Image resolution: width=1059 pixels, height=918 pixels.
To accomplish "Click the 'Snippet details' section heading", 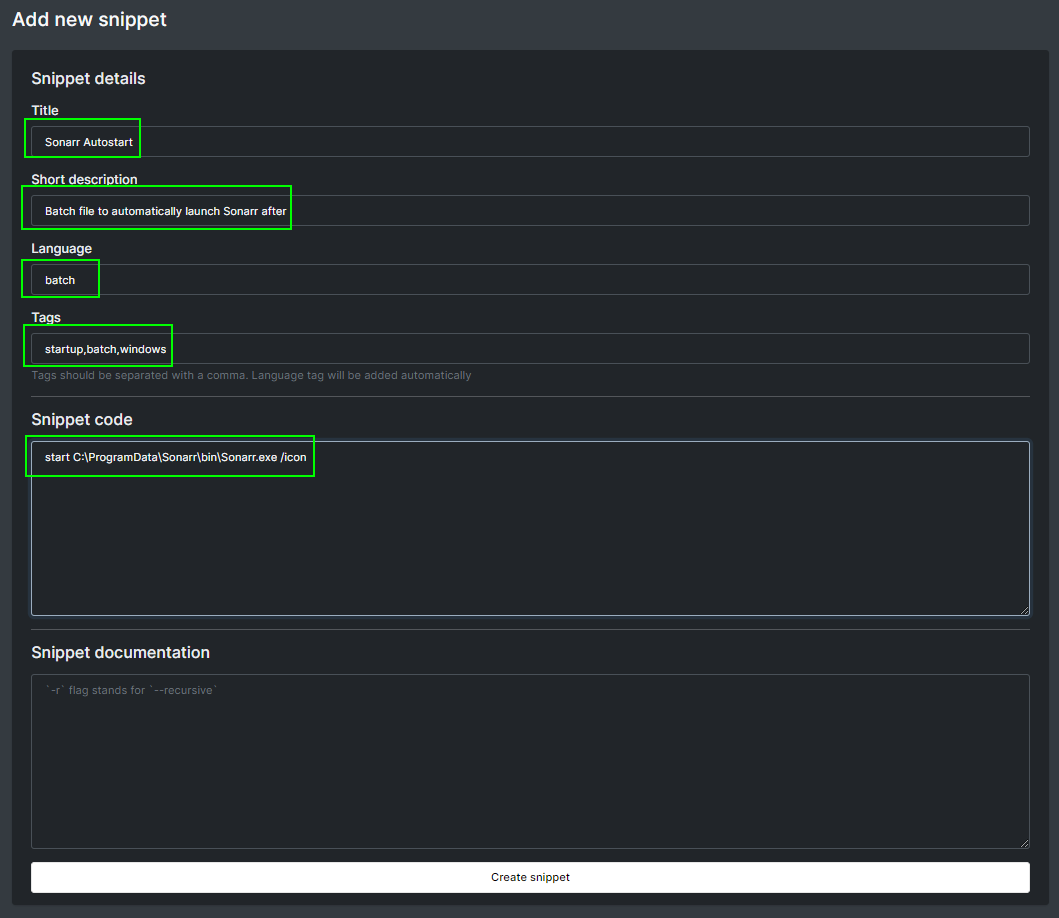I will [x=88, y=78].
